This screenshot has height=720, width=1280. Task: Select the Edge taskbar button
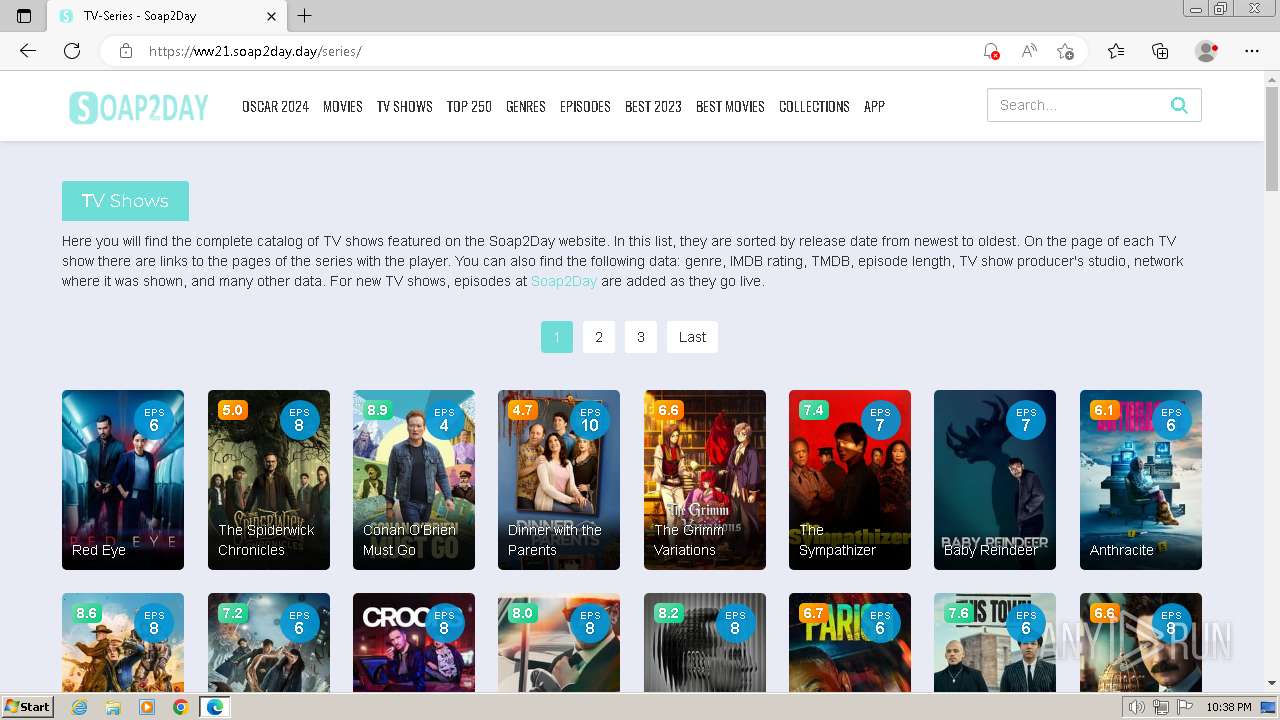215,707
